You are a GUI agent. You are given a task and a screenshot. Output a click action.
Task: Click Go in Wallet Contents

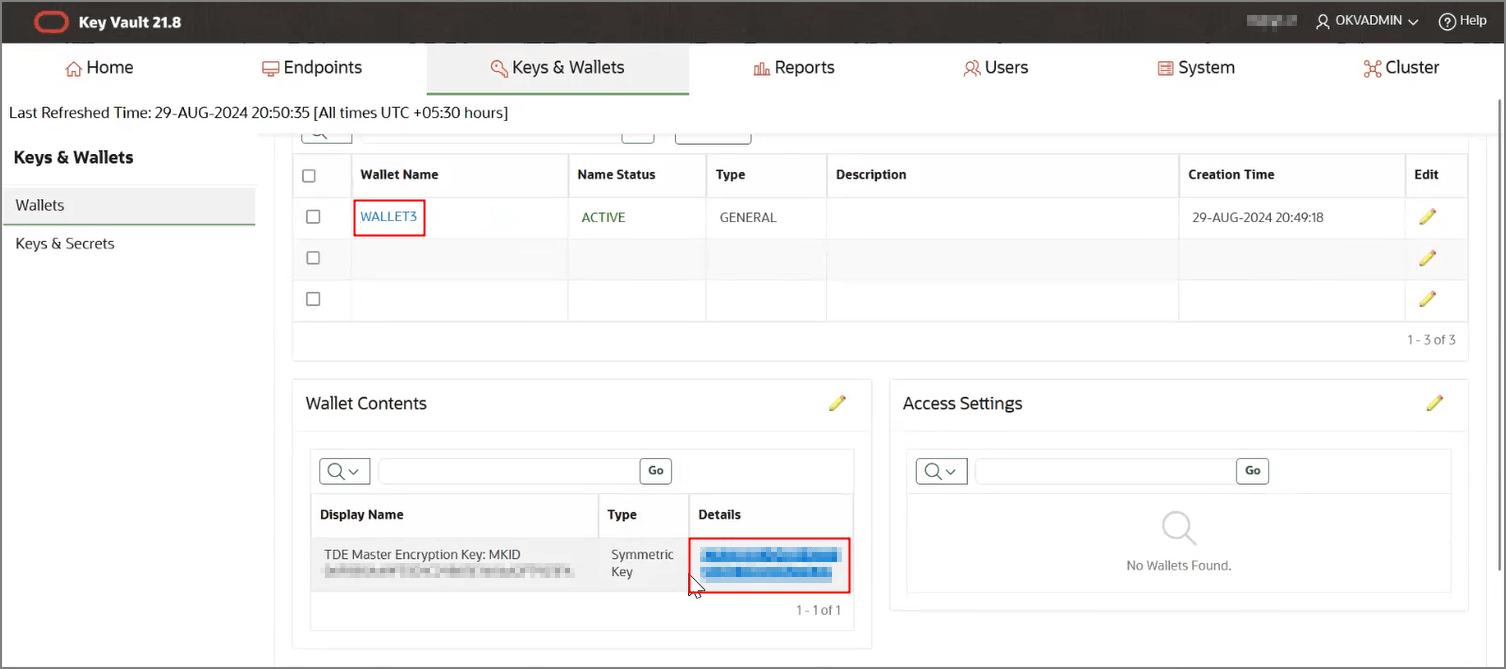[656, 471]
